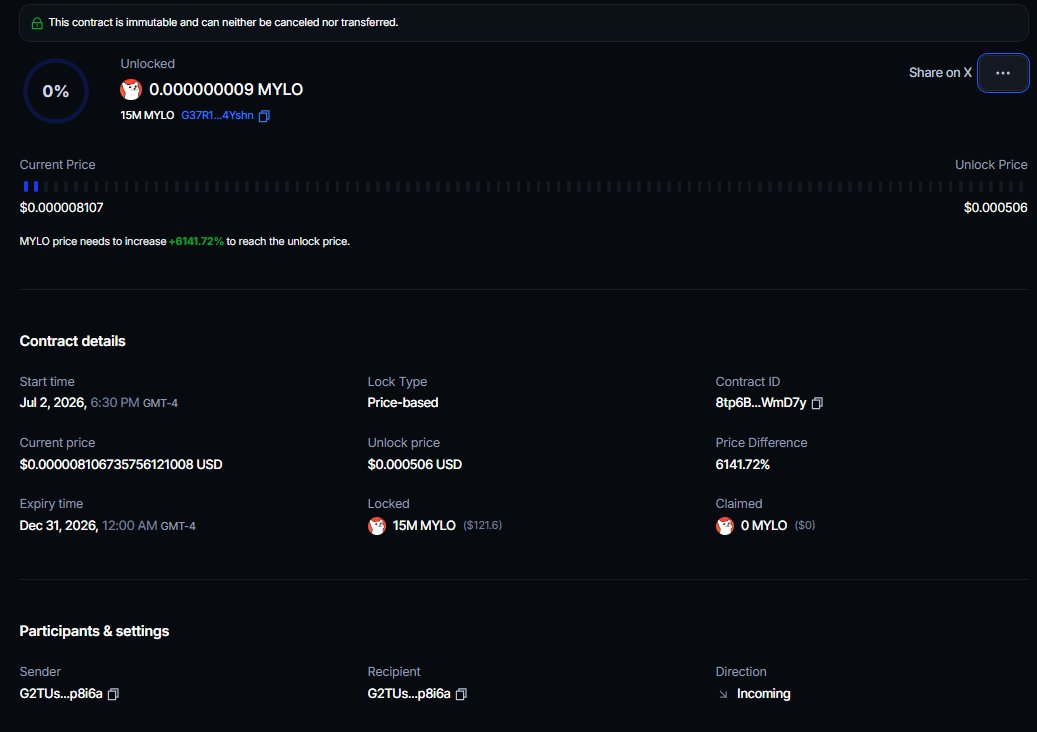Click the MYLO token logo beside Unlocked amount
Screen dimensions: 1037x732
tap(131, 89)
